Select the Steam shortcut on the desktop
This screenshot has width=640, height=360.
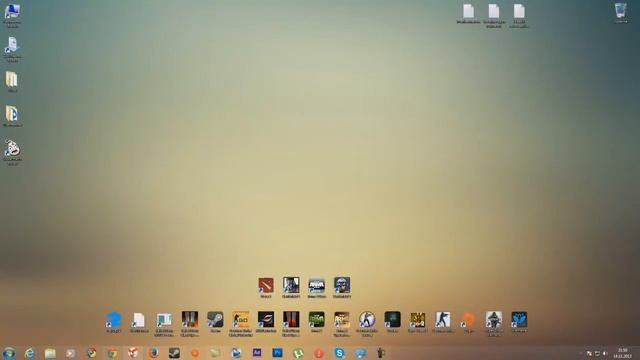coord(215,320)
